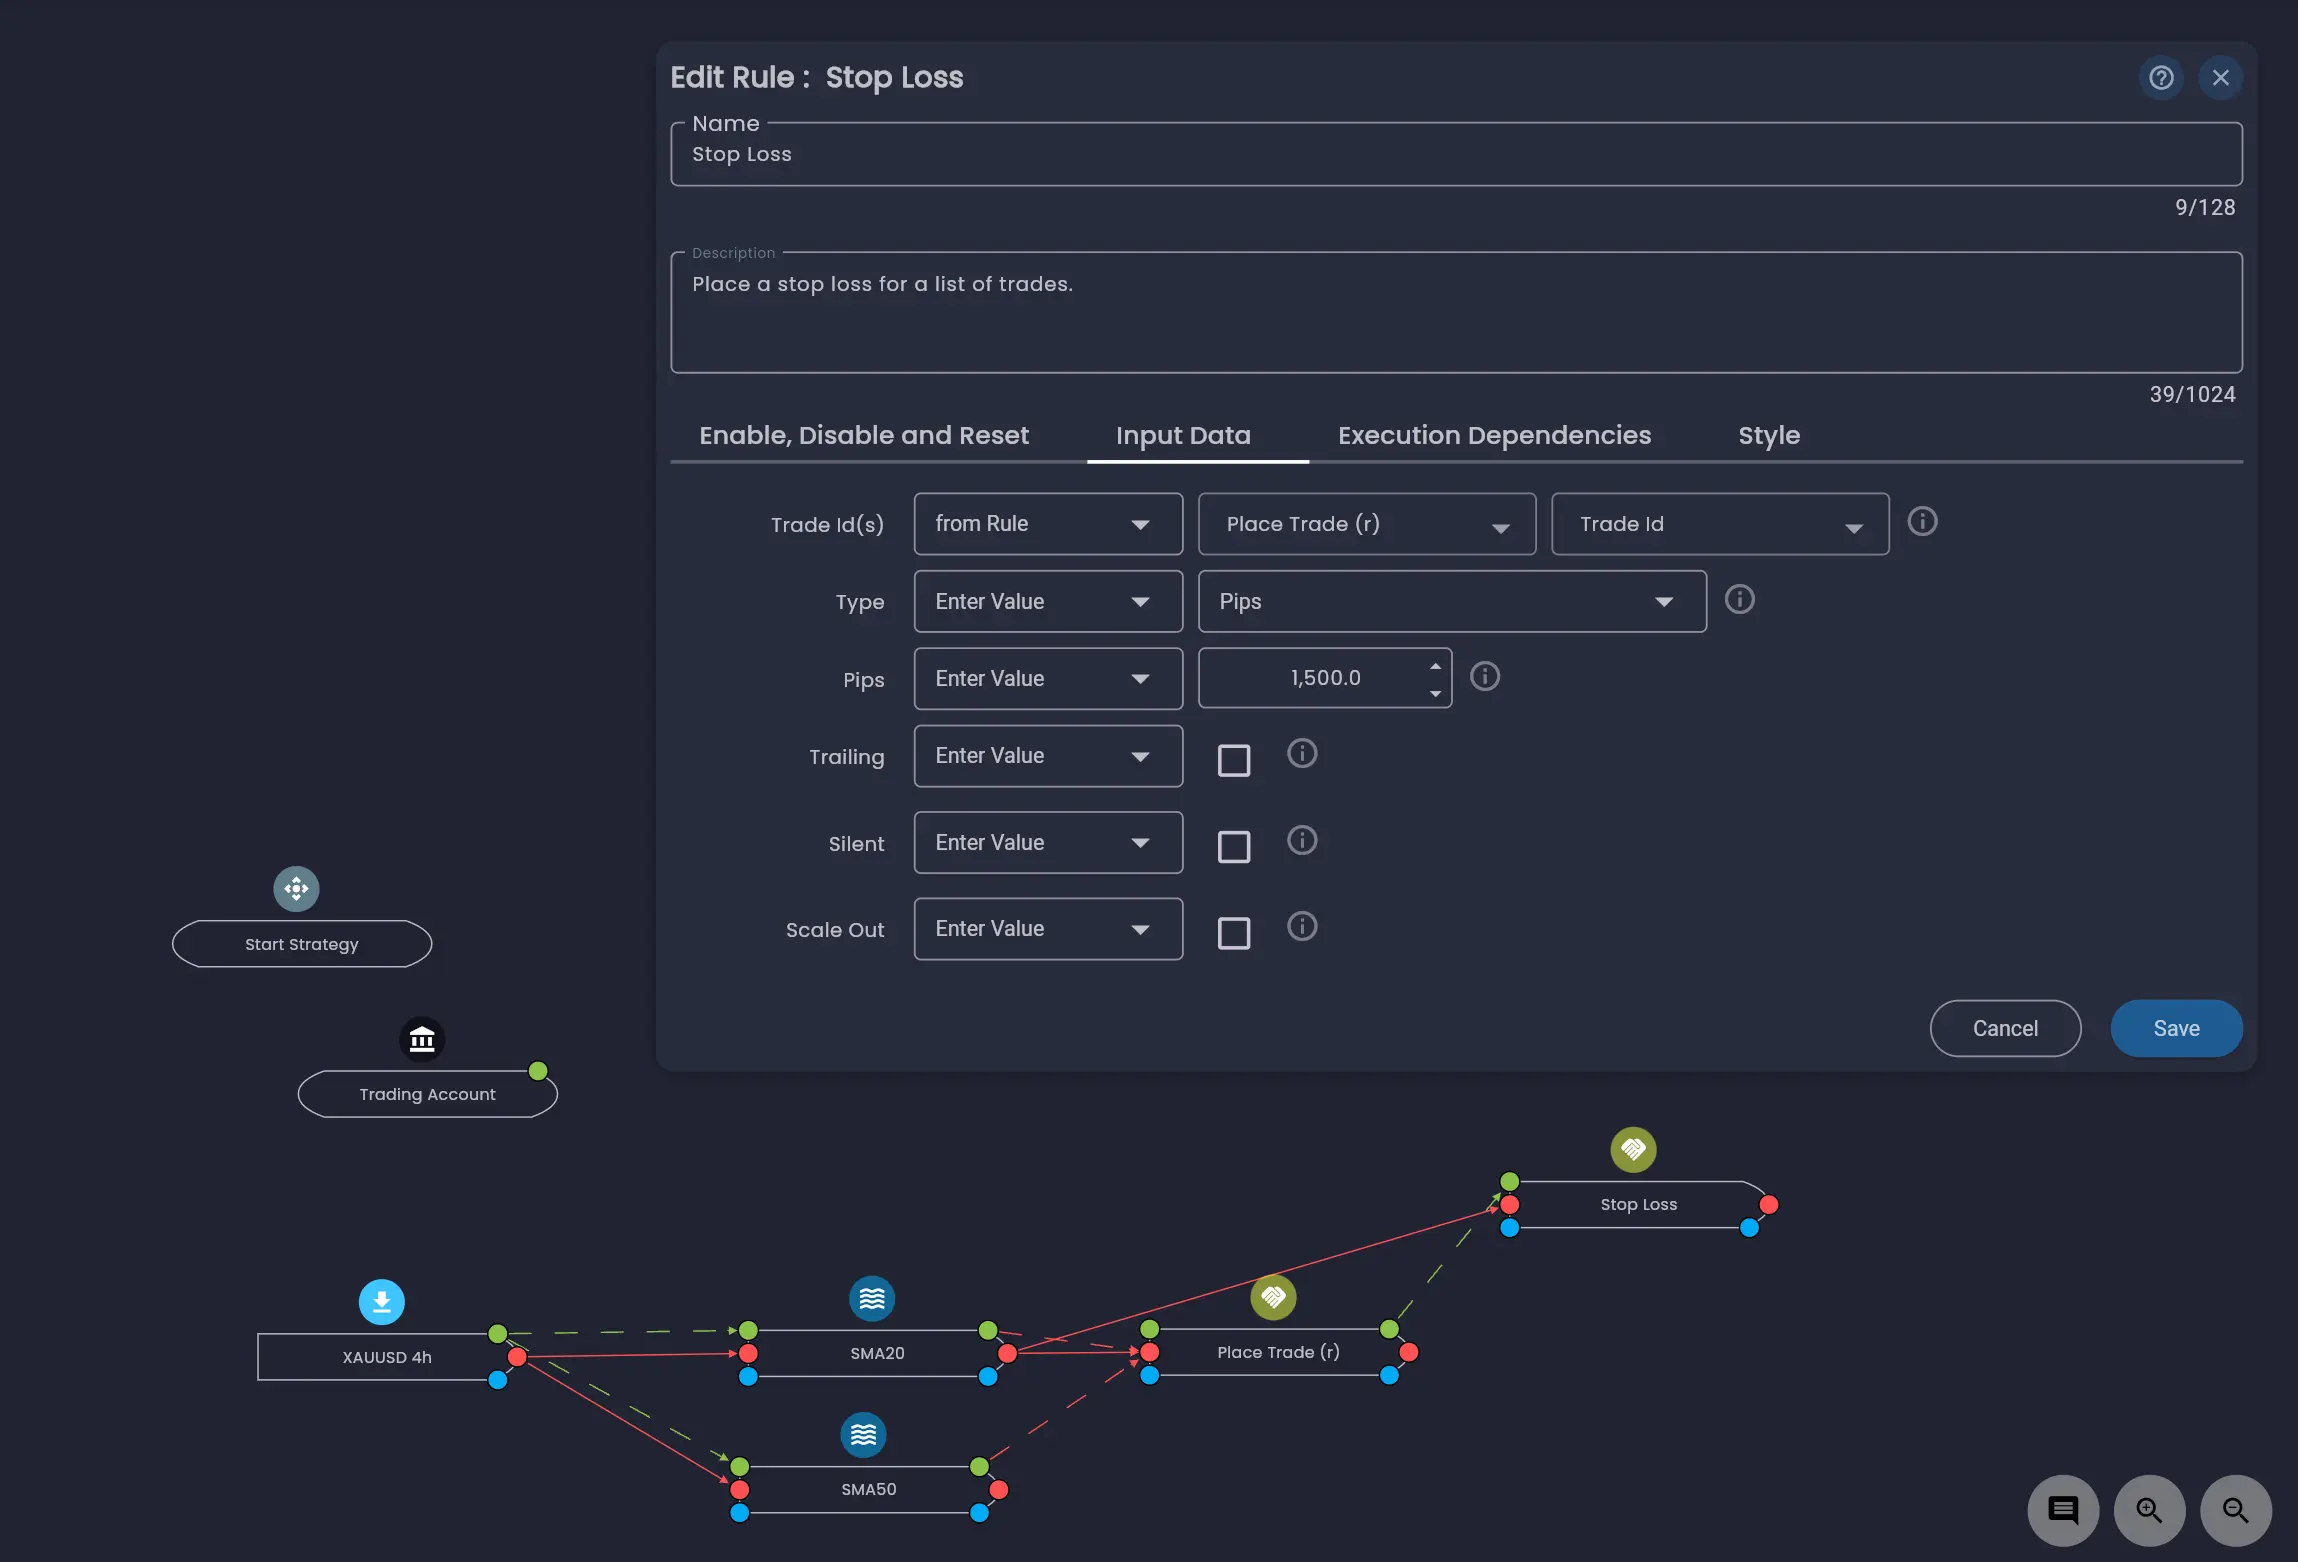Image resolution: width=2298 pixels, height=1562 pixels.
Task: Click the Stop Loss node handshake icon
Action: [1633, 1149]
